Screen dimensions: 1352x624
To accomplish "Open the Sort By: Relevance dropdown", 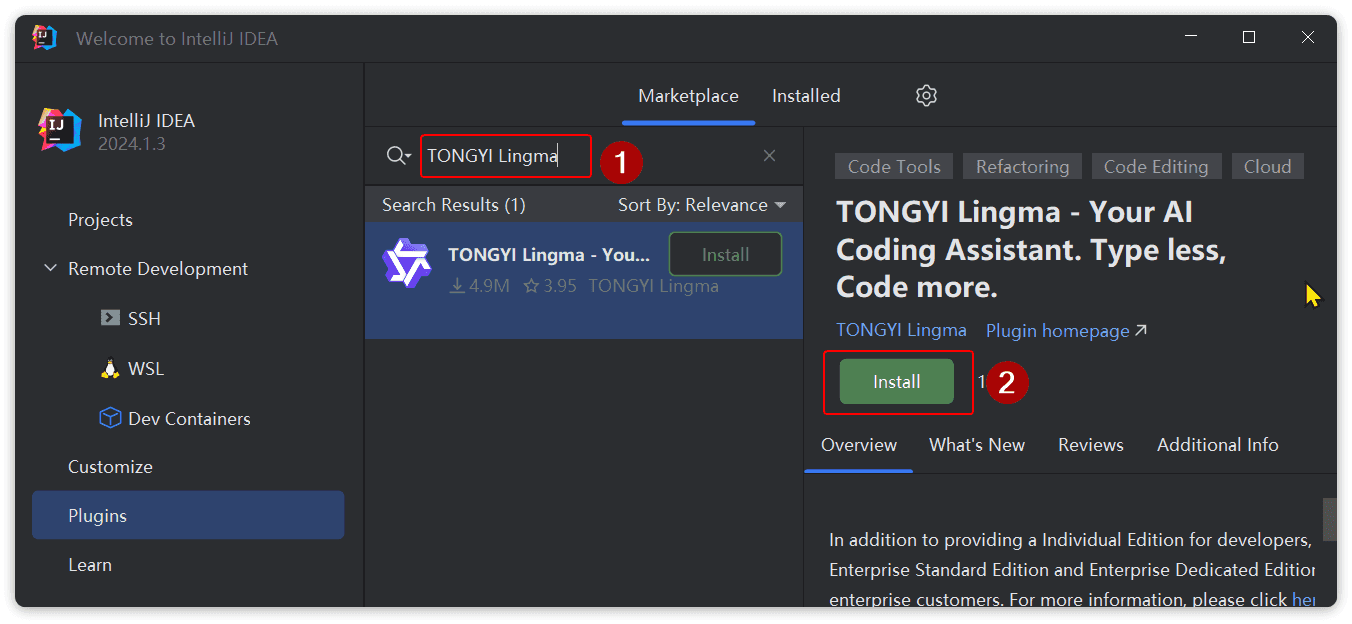I will point(702,205).
